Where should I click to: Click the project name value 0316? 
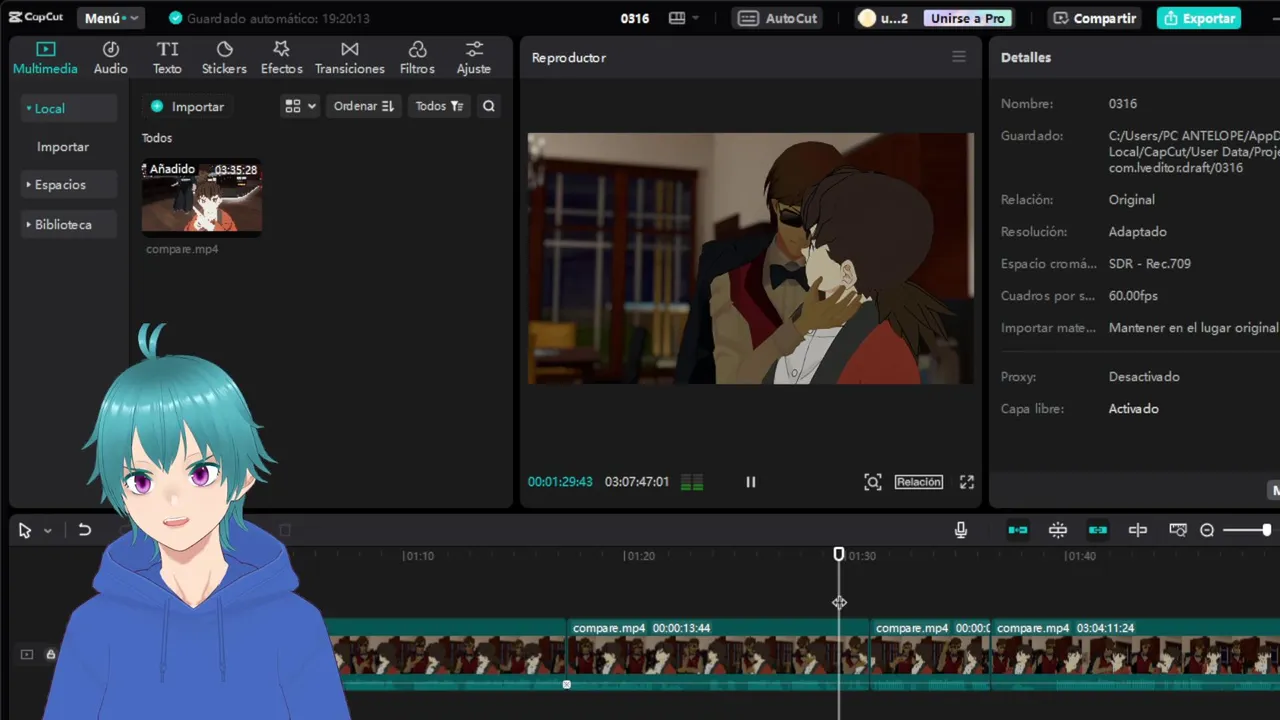click(x=1123, y=104)
